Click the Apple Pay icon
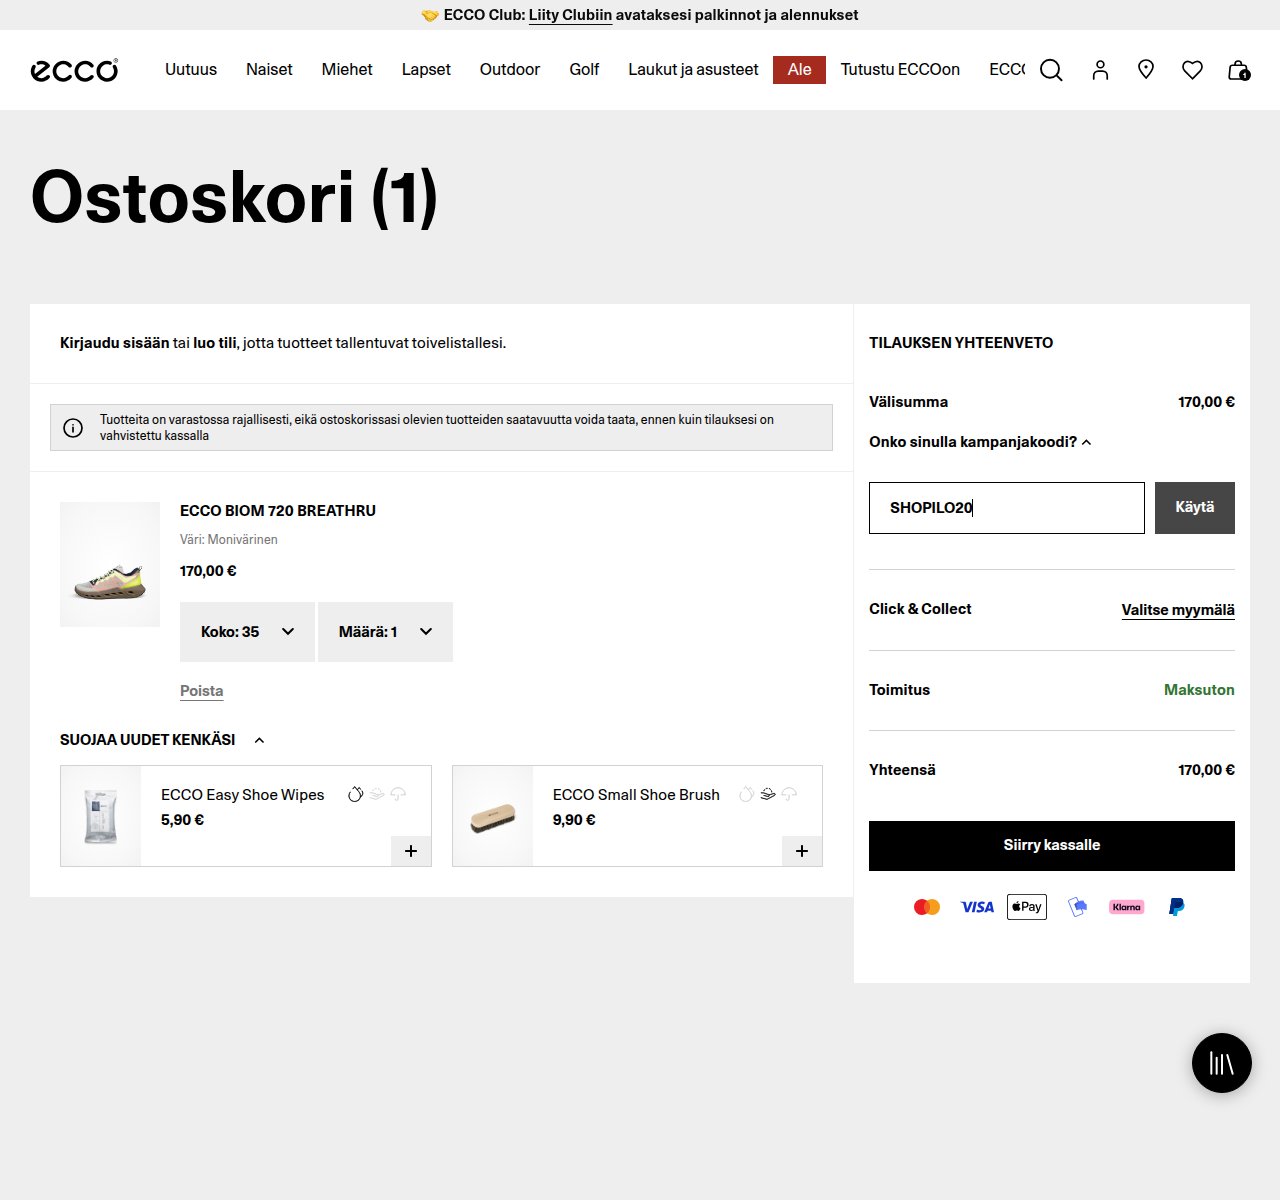This screenshot has width=1280, height=1200. [1027, 907]
